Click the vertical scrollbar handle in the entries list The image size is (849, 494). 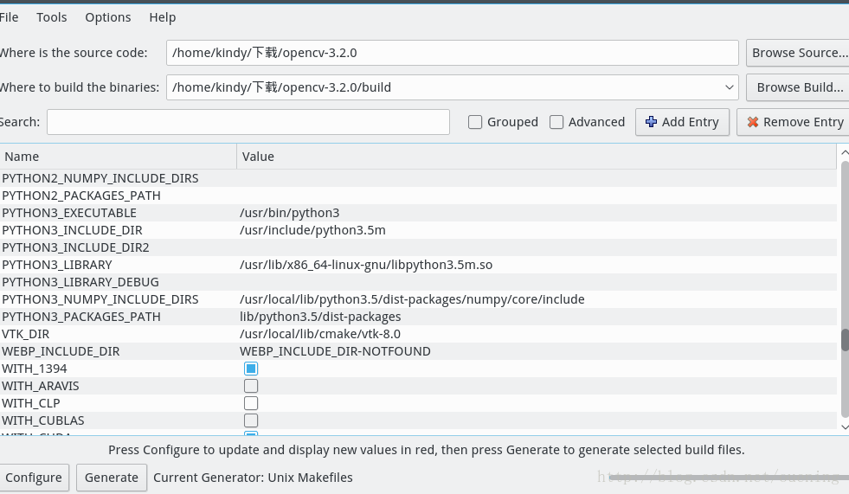tap(844, 340)
